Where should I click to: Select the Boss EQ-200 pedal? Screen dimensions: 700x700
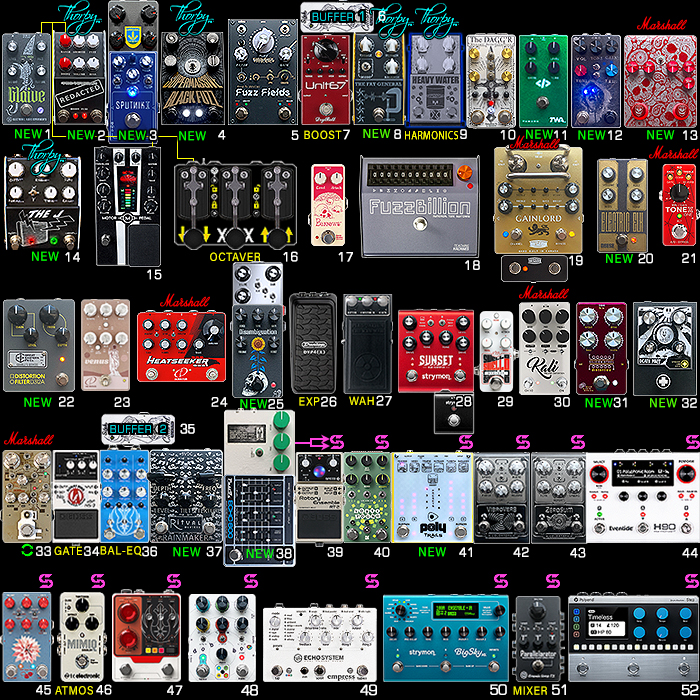click(259, 520)
